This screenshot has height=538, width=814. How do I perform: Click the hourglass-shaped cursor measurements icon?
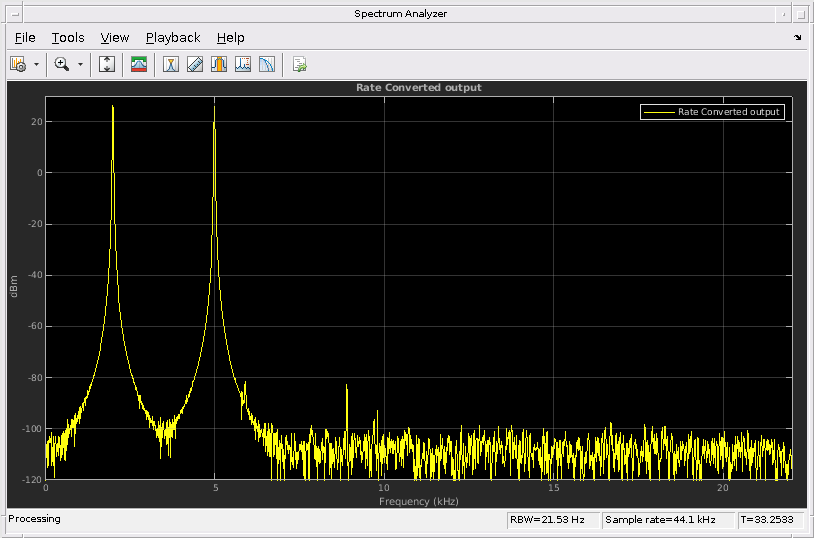tap(171, 64)
